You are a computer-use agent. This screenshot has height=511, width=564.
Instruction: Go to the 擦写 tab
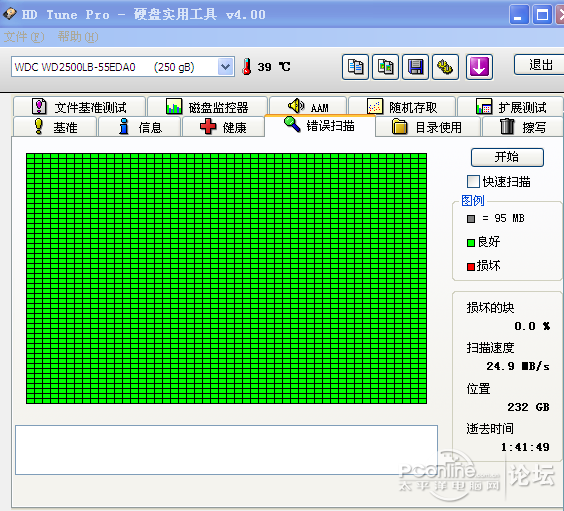pyautogui.click(x=523, y=127)
